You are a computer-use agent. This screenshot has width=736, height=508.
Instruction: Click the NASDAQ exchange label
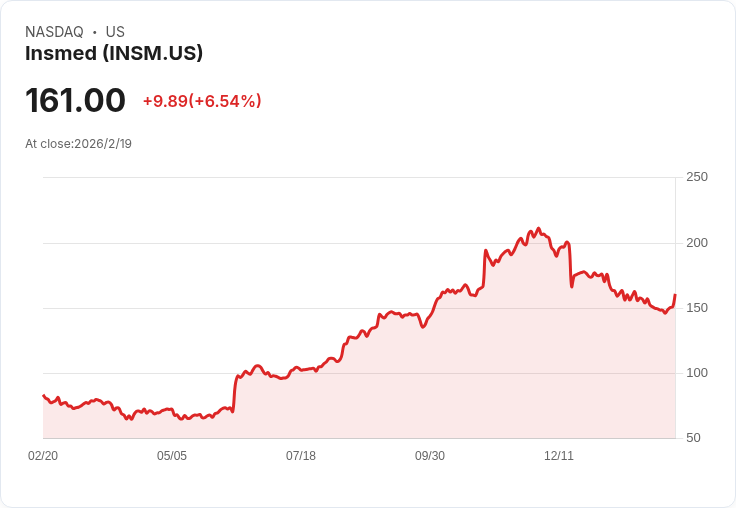click(x=54, y=32)
